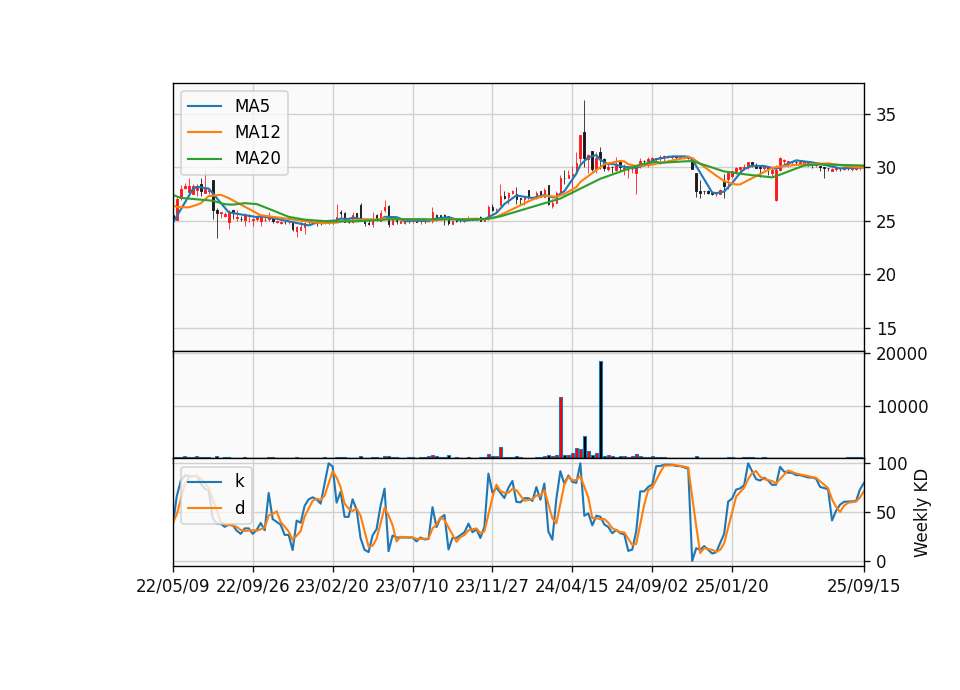Click the price axis value 25

886,222
